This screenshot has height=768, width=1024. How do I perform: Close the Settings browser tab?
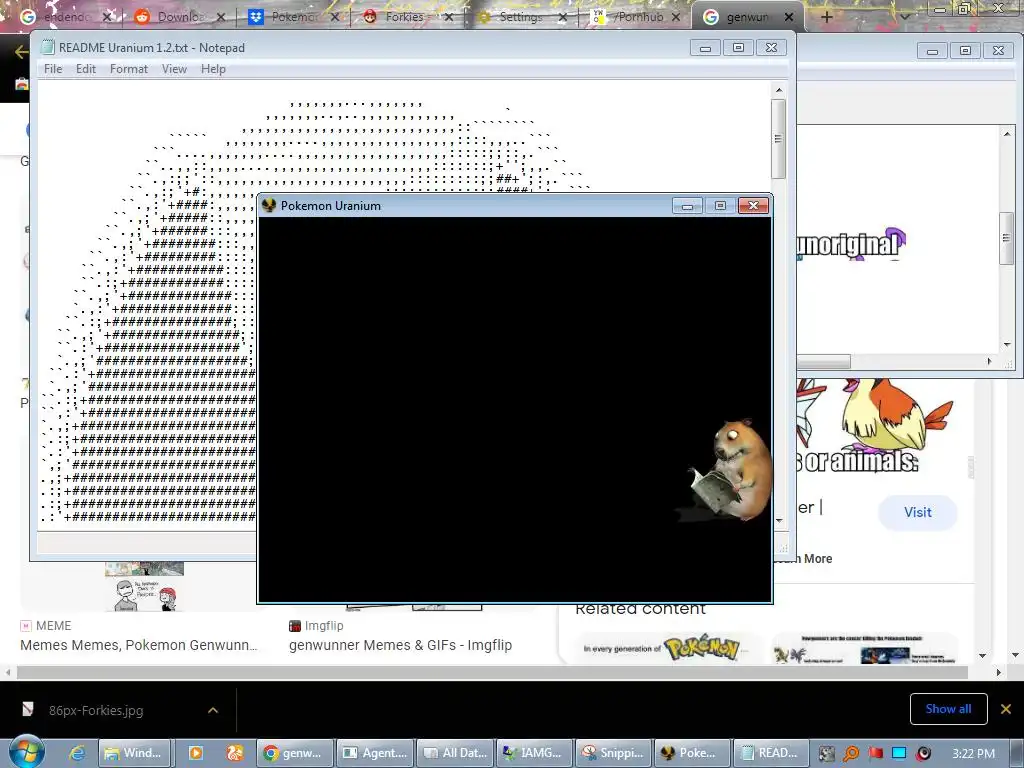click(x=562, y=17)
